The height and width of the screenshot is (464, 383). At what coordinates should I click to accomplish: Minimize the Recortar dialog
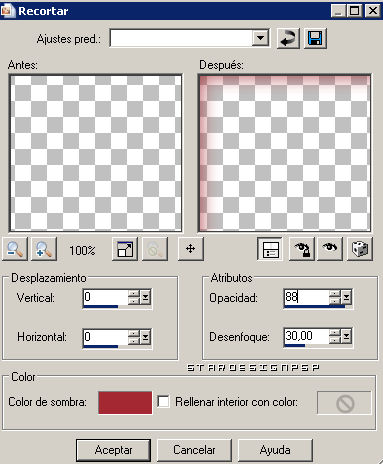point(339,11)
